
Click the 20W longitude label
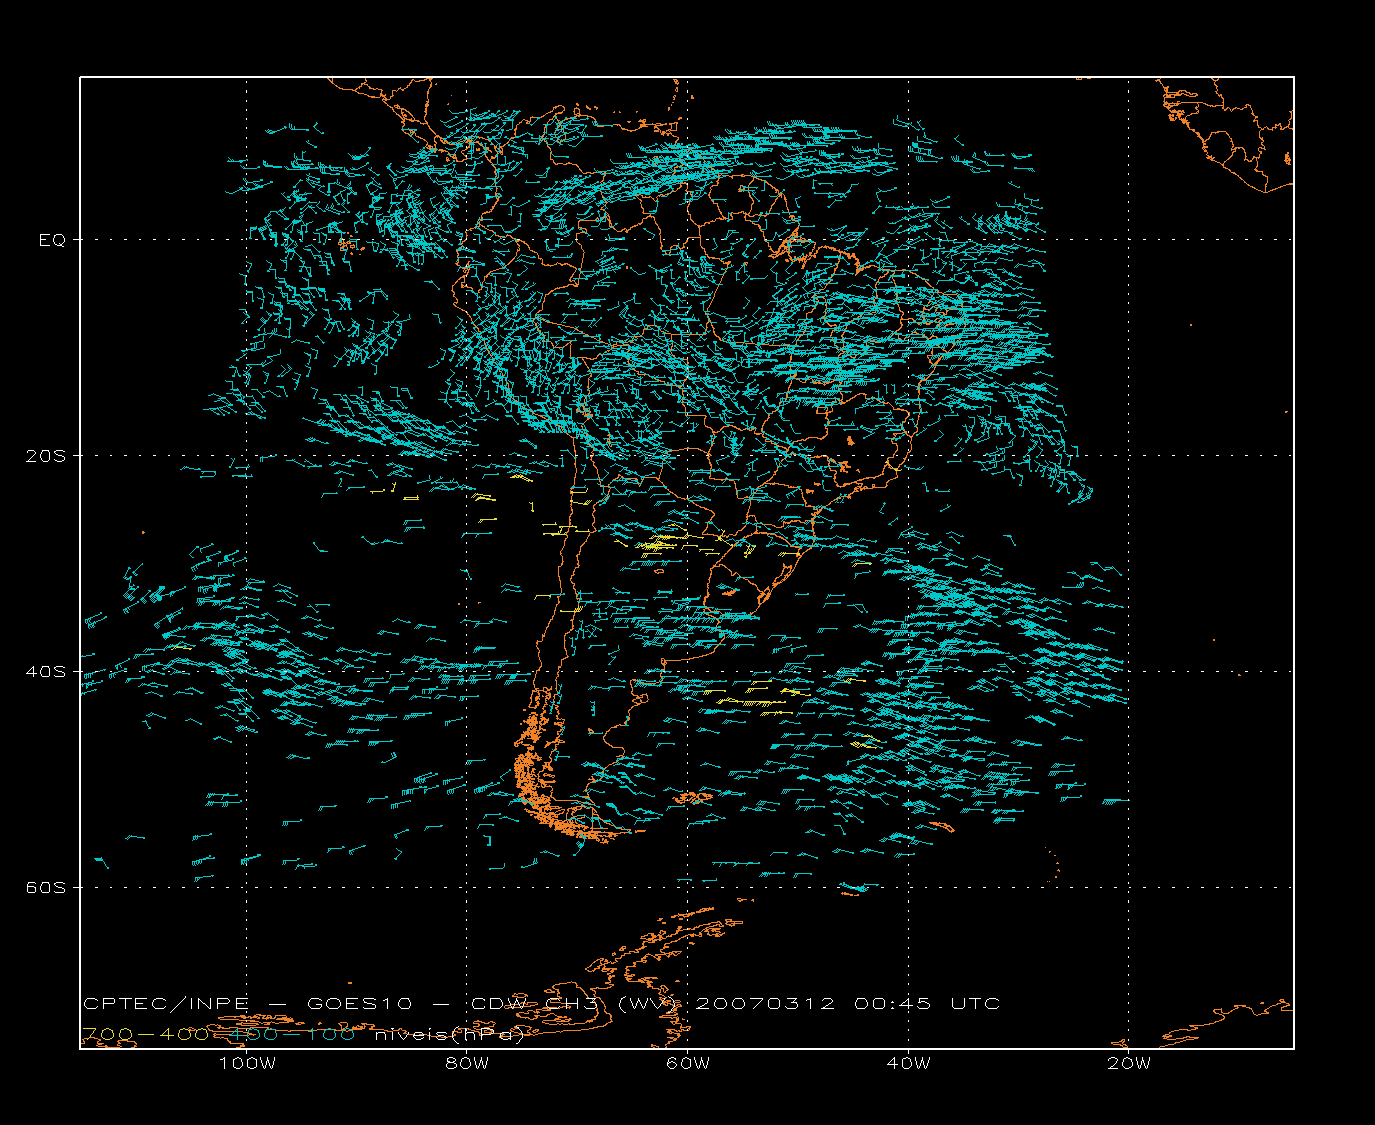(1129, 1063)
